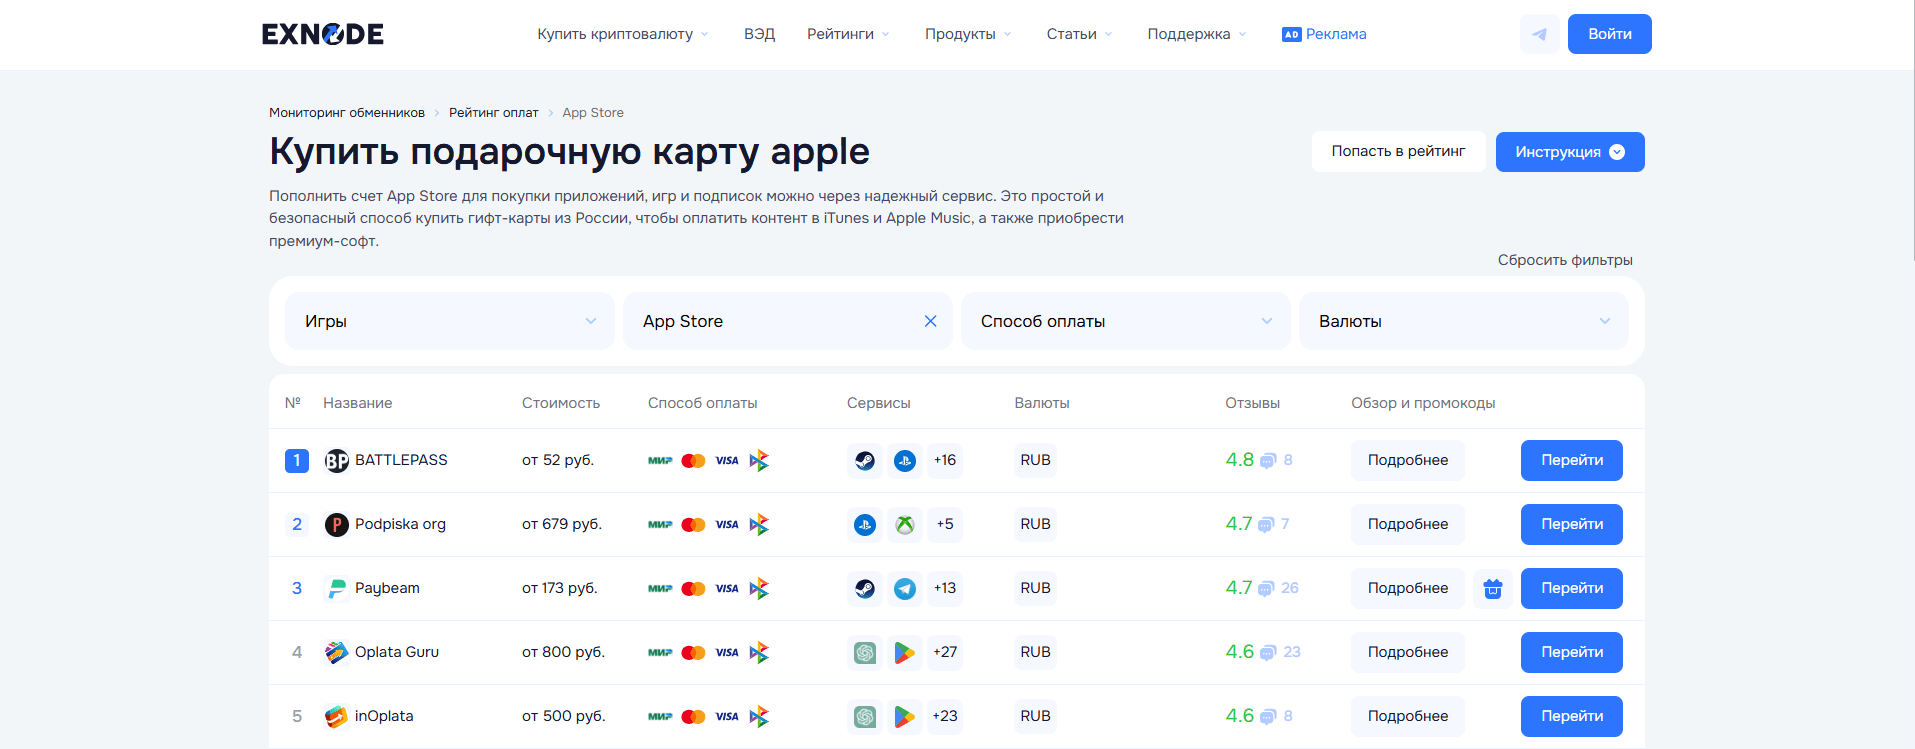Click the Telegram icon in the header
This screenshot has height=749, width=1915.
tap(1539, 34)
